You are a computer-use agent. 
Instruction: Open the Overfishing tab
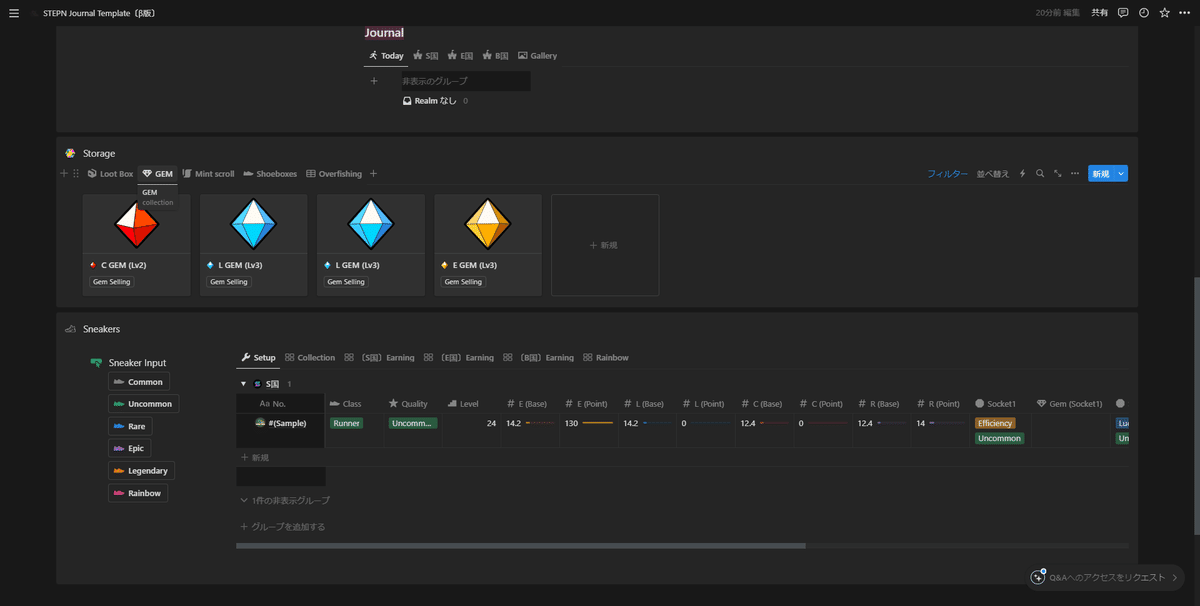[334, 174]
